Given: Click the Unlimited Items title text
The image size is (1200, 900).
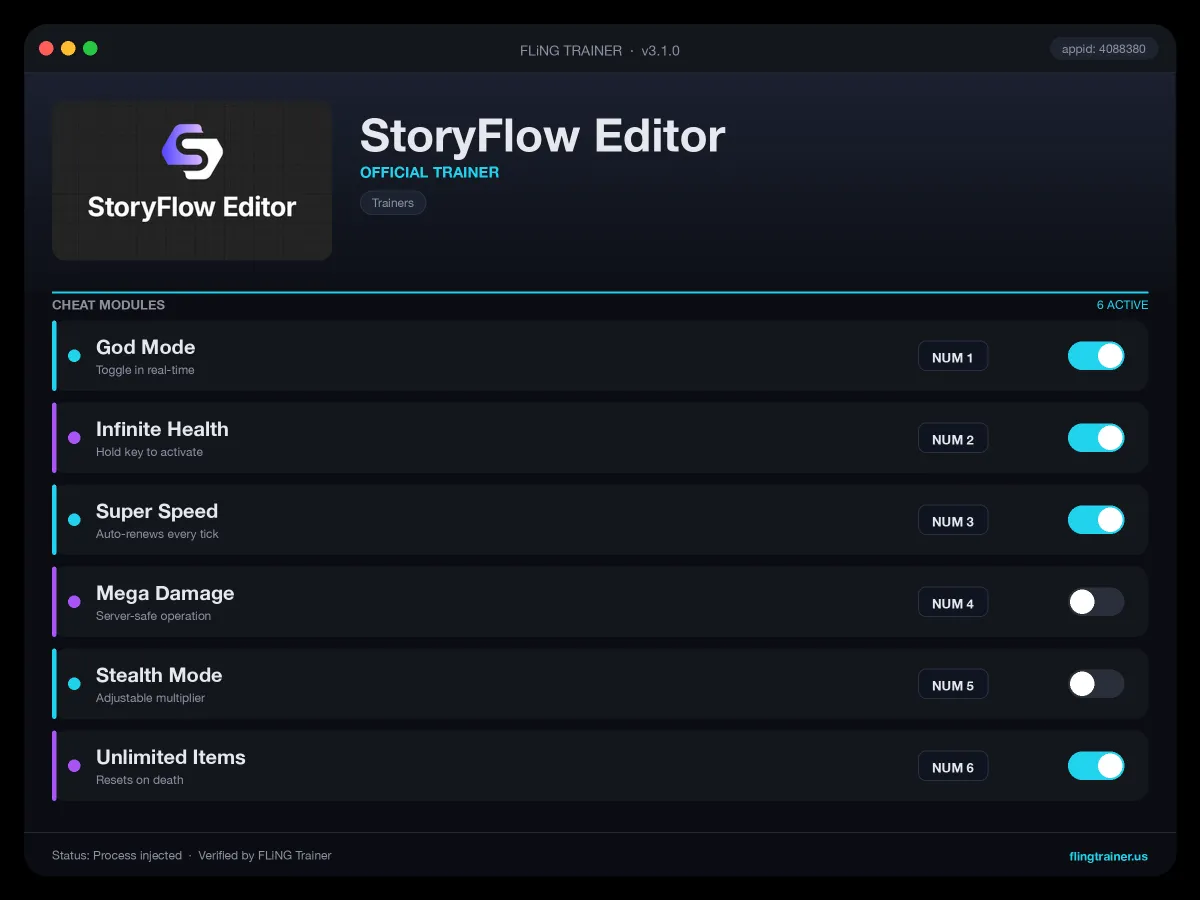Looking at the screenshot, I should (x=171, y=757).
